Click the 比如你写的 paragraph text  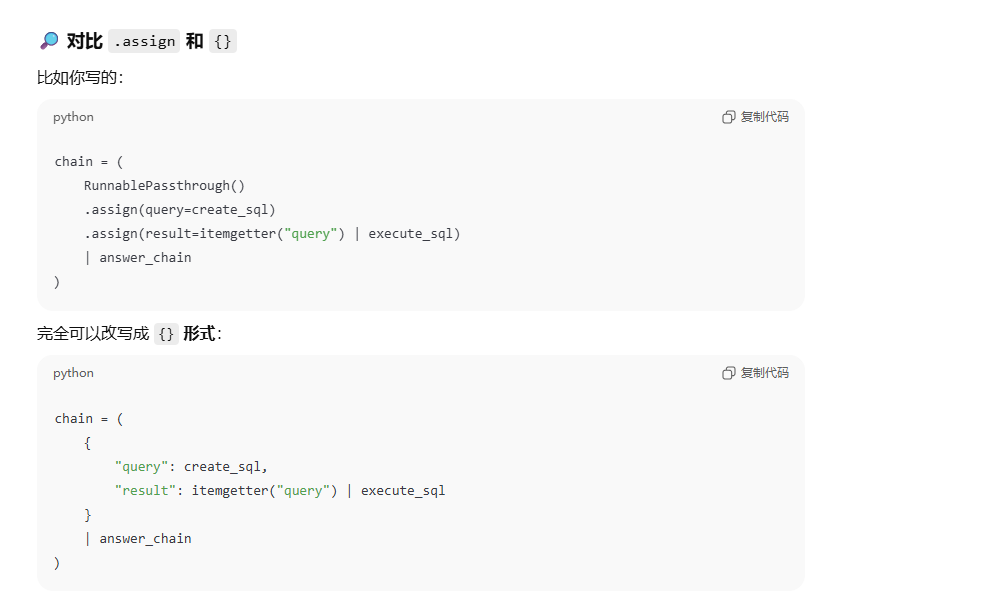[x=79, y=78]
